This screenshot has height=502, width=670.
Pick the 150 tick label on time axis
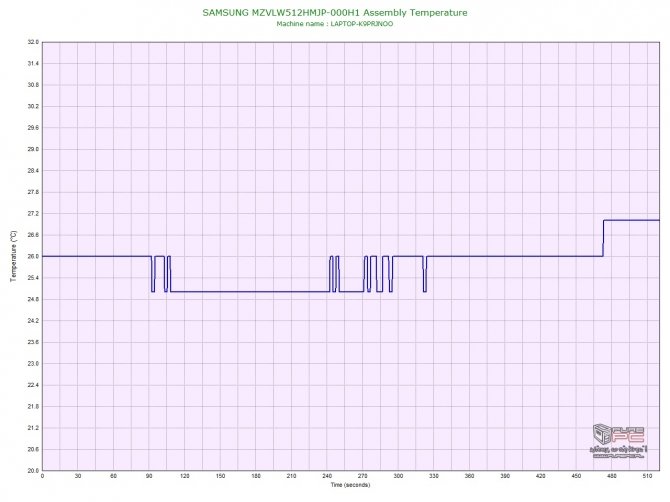point(220,476)
